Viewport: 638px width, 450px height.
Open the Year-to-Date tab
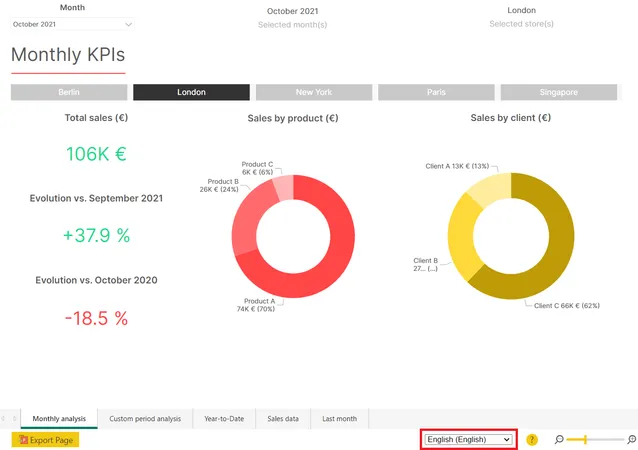click(x=224, y=419)
